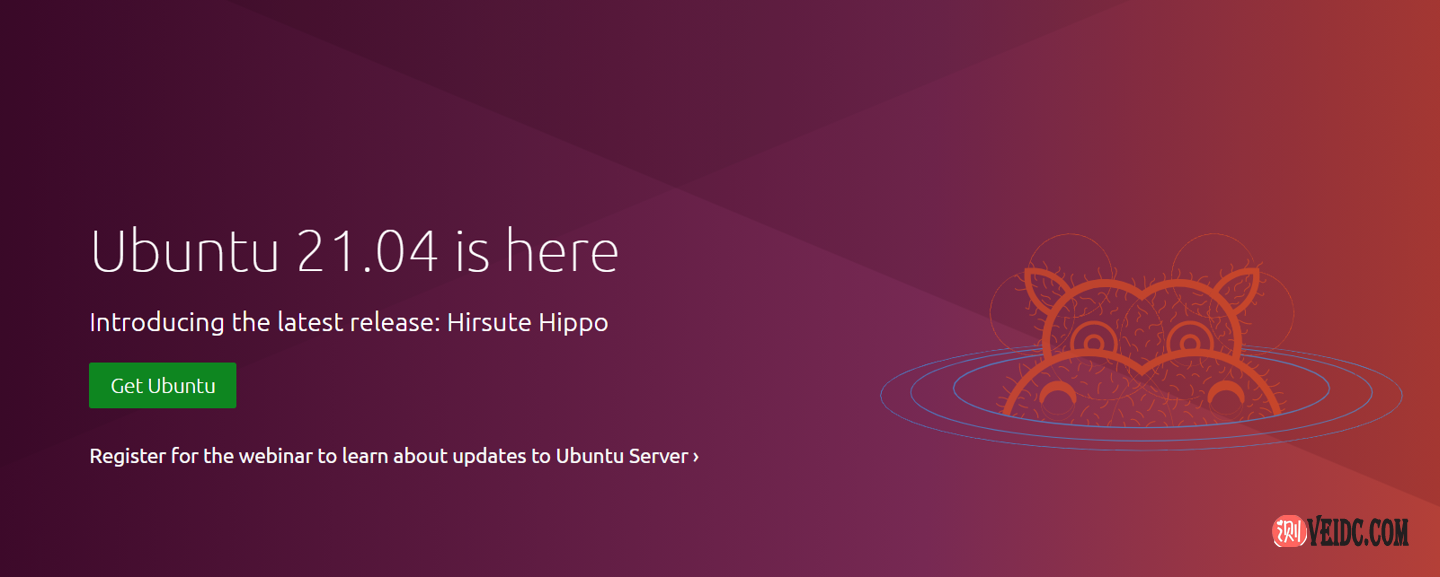Open the Ubuntu Server webinar registration link

point(394,456)
